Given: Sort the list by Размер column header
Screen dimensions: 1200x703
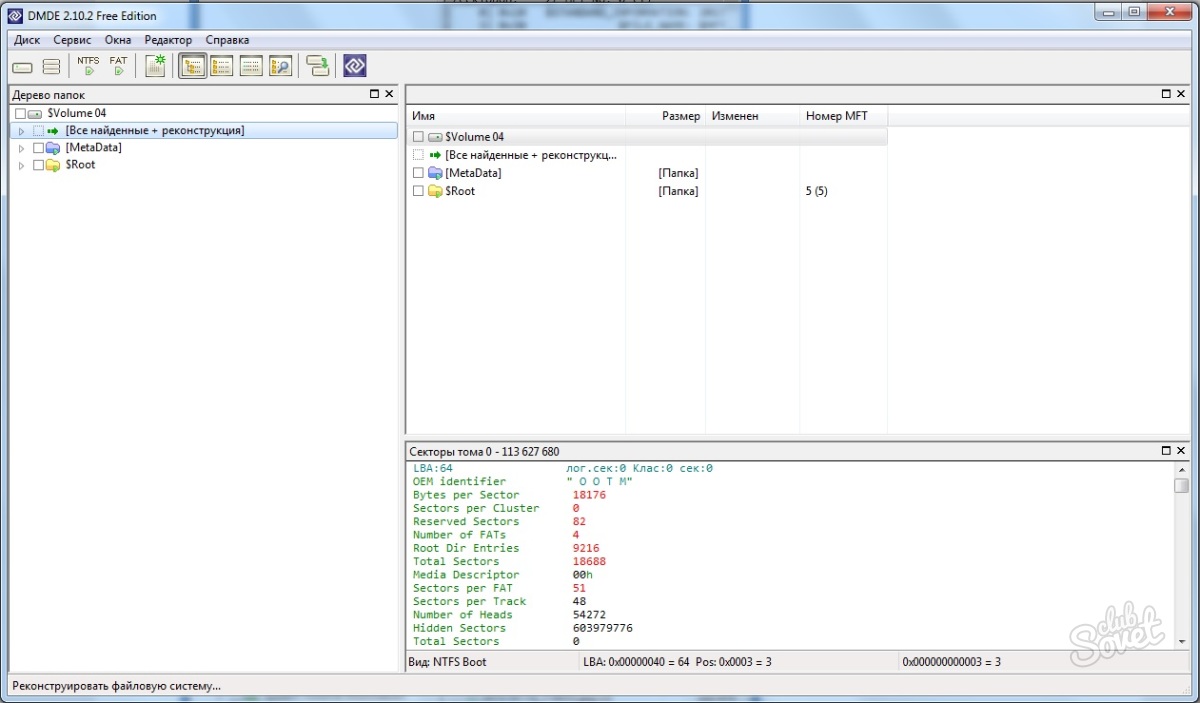Looking at the screenshot, I should tap(680, 116).
